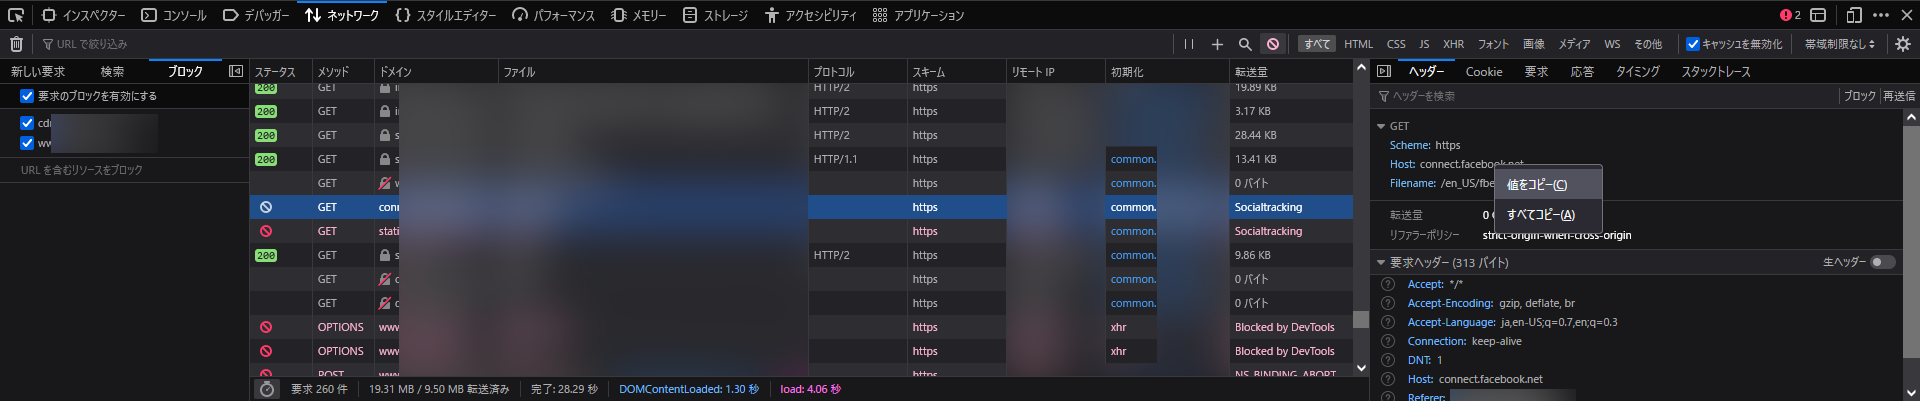The image size is (1920, 401).
Task: Toggle the request blocking icon
Action: pyautogui.click(x=1273, y=44)
